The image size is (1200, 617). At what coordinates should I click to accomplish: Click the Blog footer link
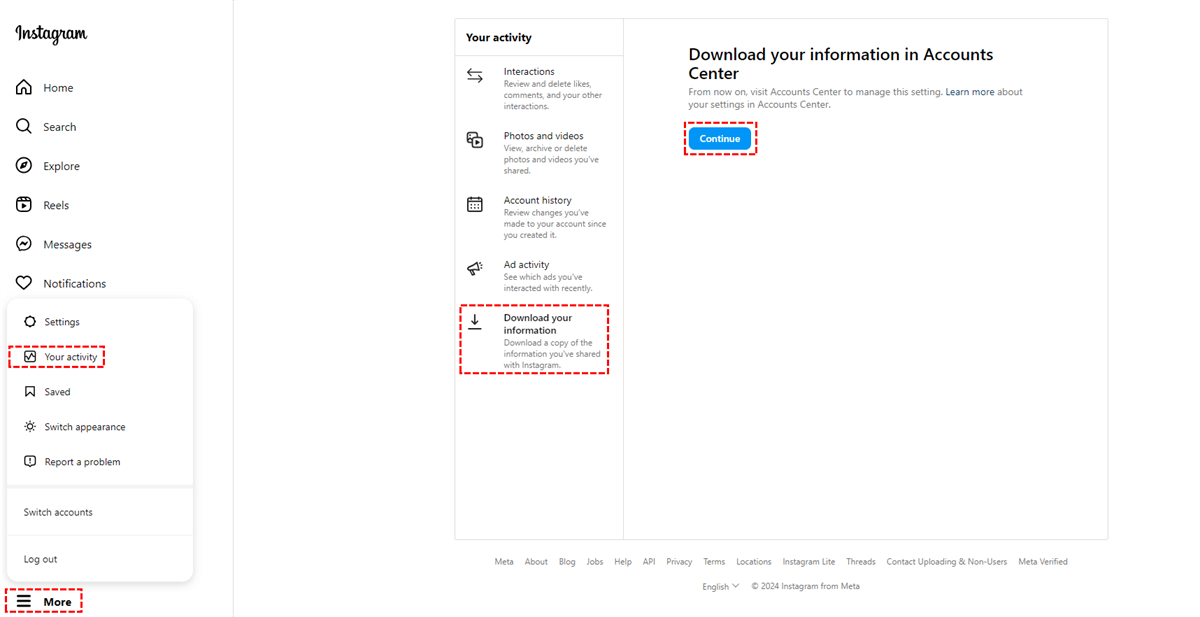567,562
